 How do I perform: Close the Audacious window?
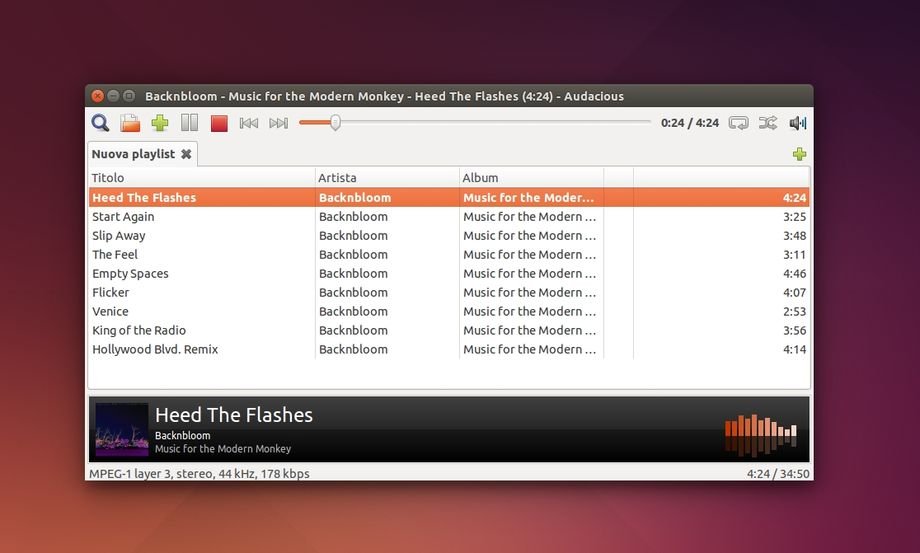[x=98, y=96]
